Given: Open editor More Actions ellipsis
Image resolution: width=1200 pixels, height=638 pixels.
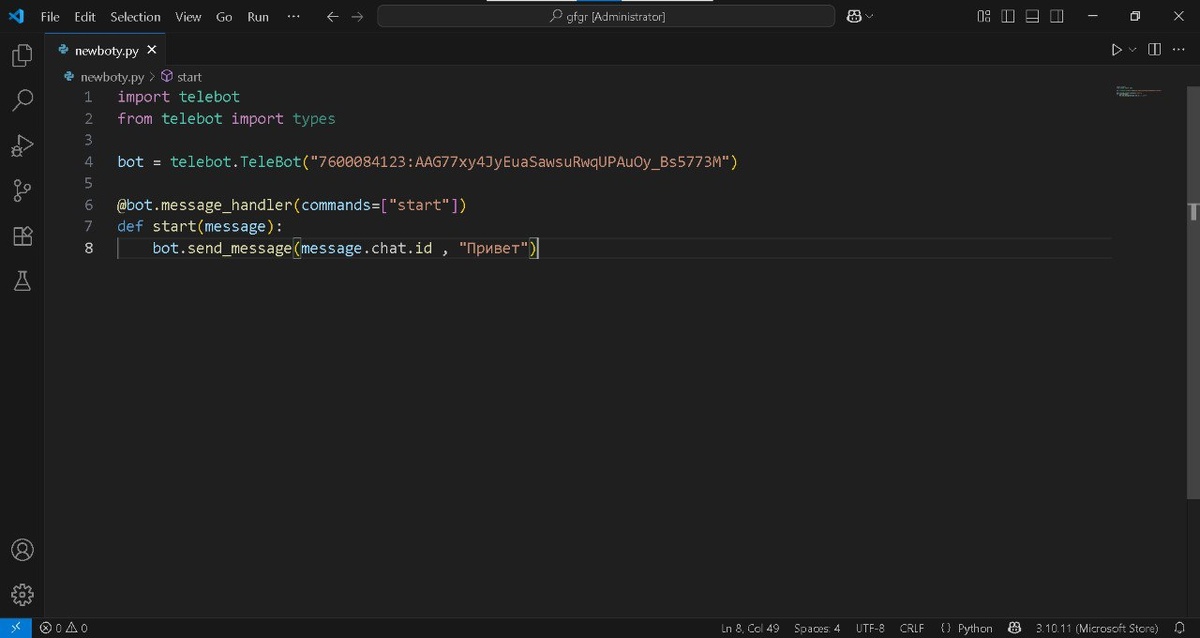Looking at the screenshot, I should click(x=1178, y=49).
